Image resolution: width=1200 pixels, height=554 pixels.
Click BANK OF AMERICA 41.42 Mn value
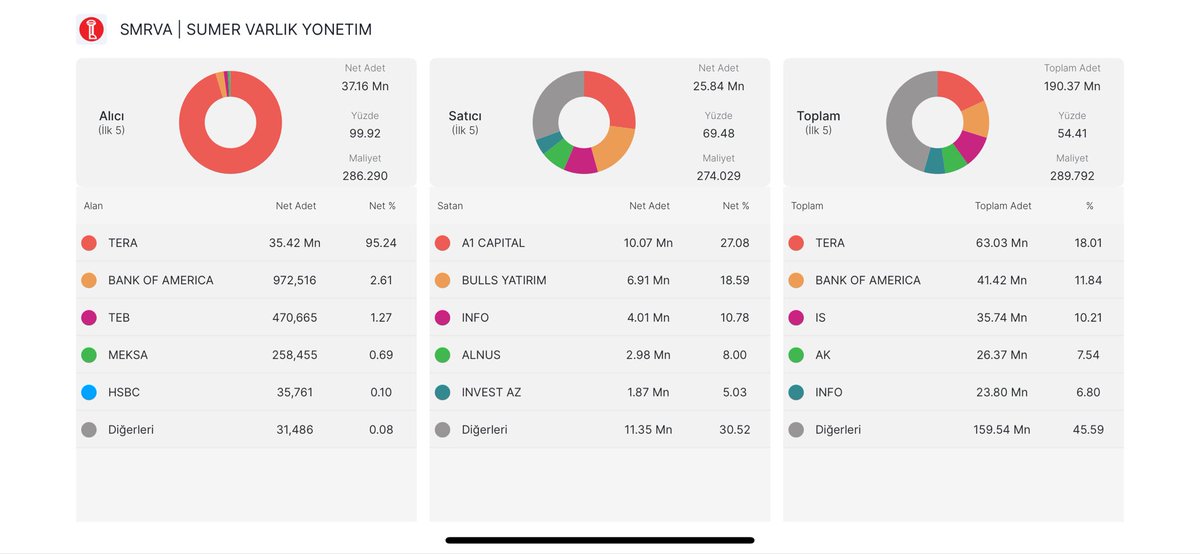(x=1002, y=280)
